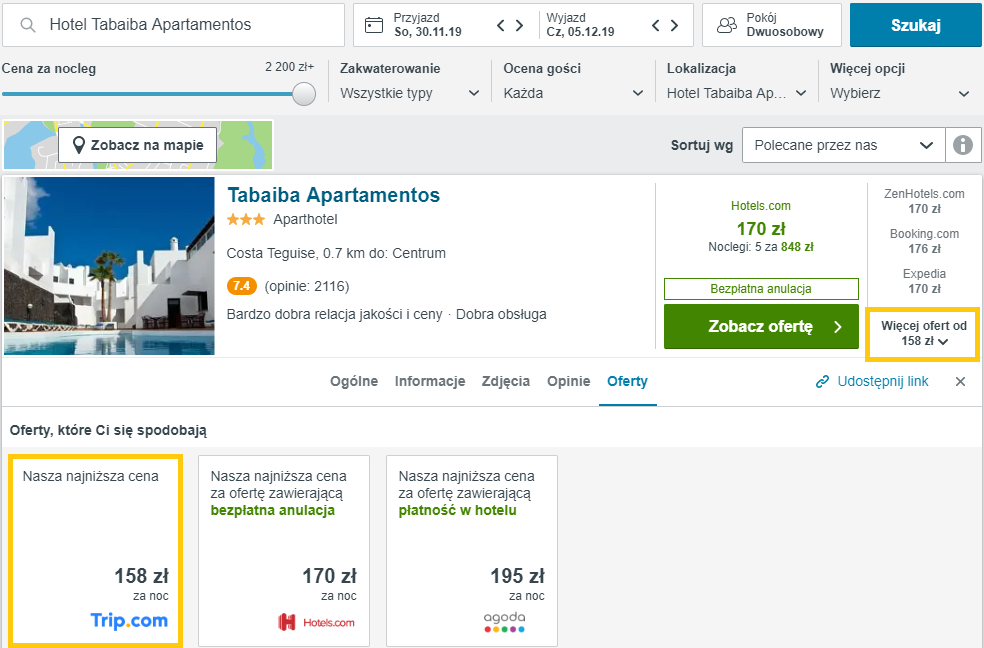Select the 195 zł pay at hotel offer card
Image resolution: width=984 pixels, height=648 pixels.
pyautogui.click(x=472, y=551)
